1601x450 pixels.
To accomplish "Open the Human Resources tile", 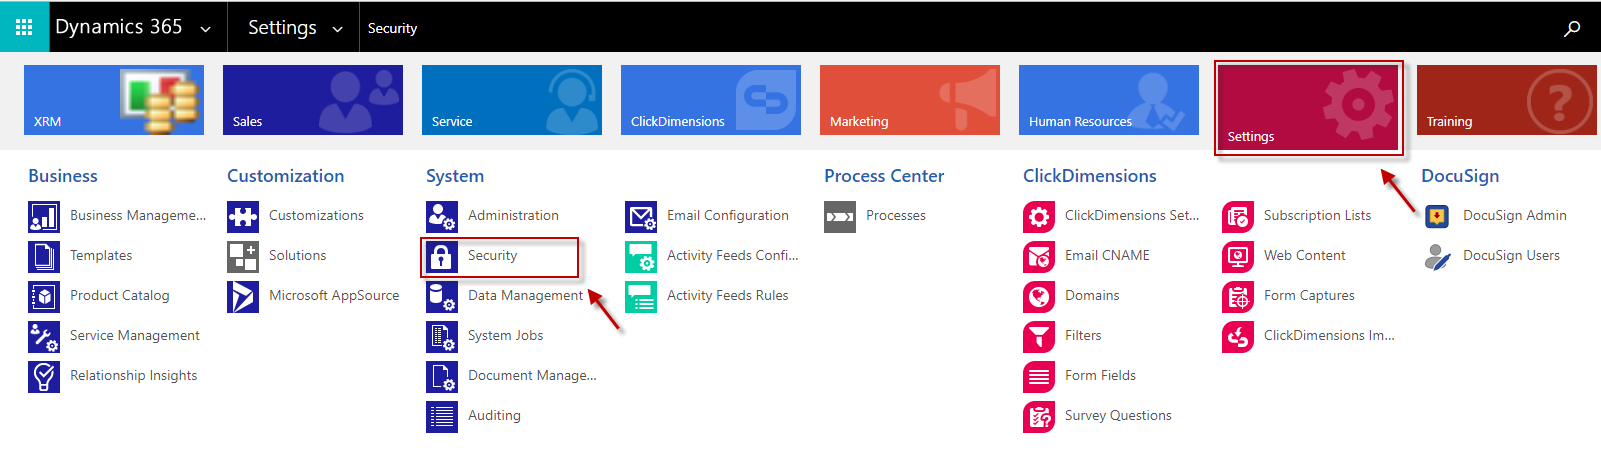I will tap(1109, 100).
